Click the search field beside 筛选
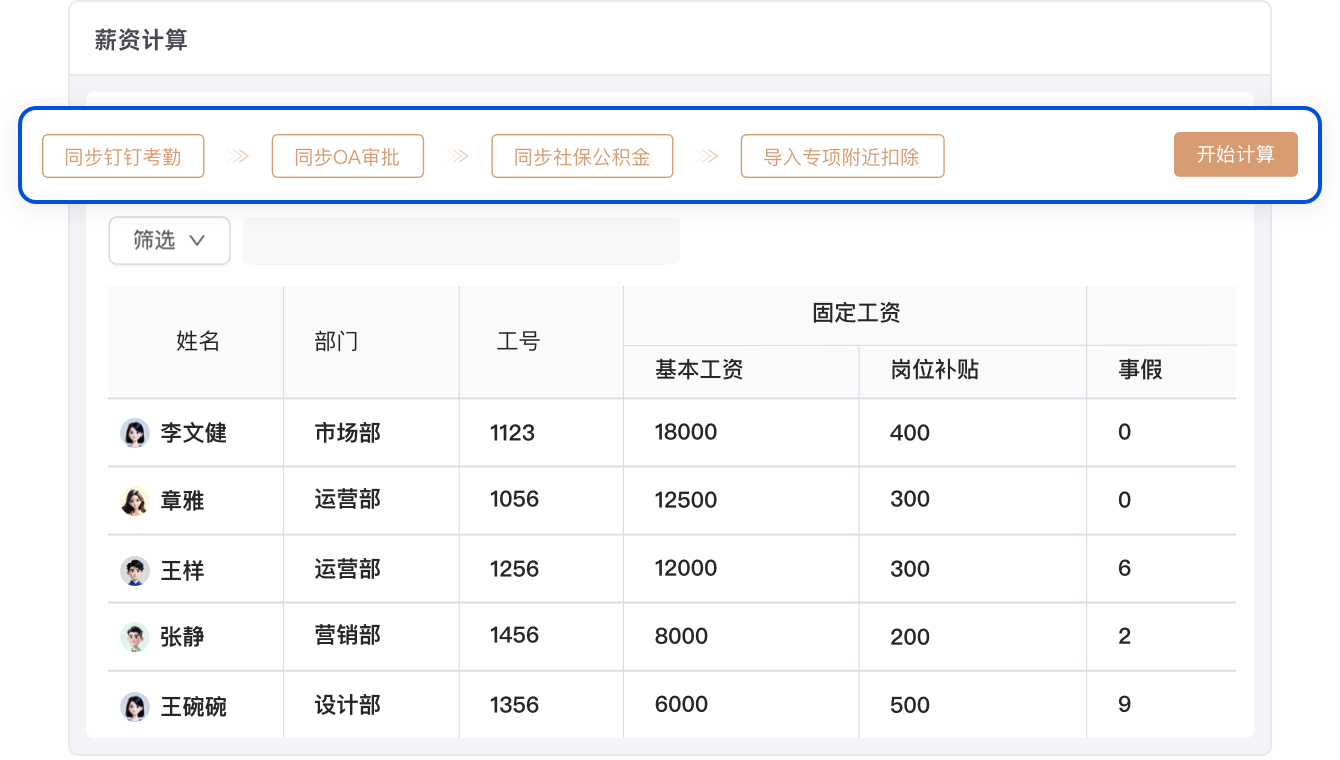 coord(461,241)
